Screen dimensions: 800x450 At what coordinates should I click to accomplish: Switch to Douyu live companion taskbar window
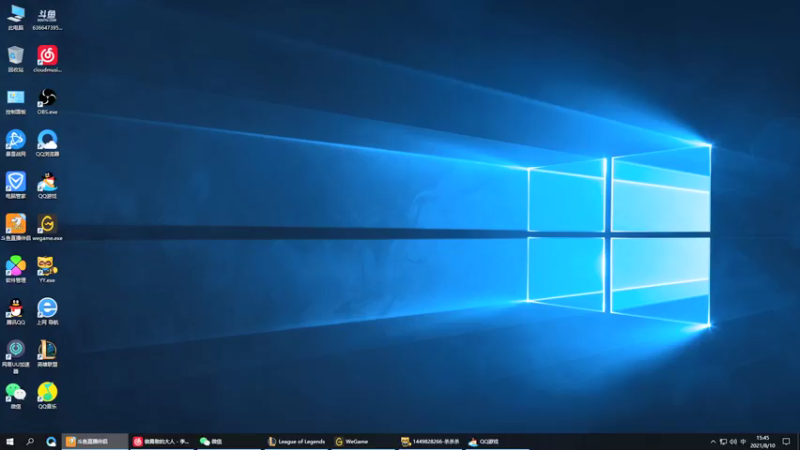click(95, 441)
